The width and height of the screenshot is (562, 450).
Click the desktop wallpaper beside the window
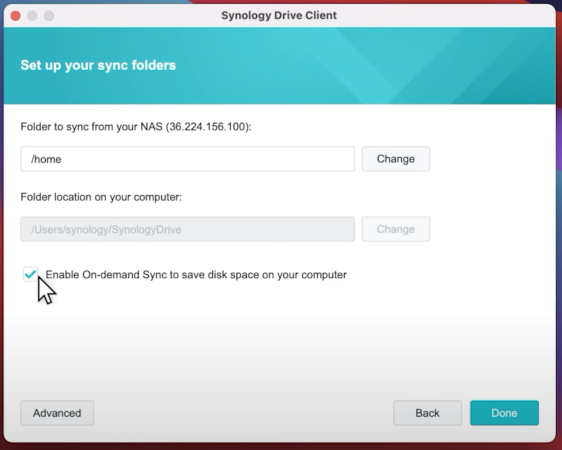(x=559, y=215)
